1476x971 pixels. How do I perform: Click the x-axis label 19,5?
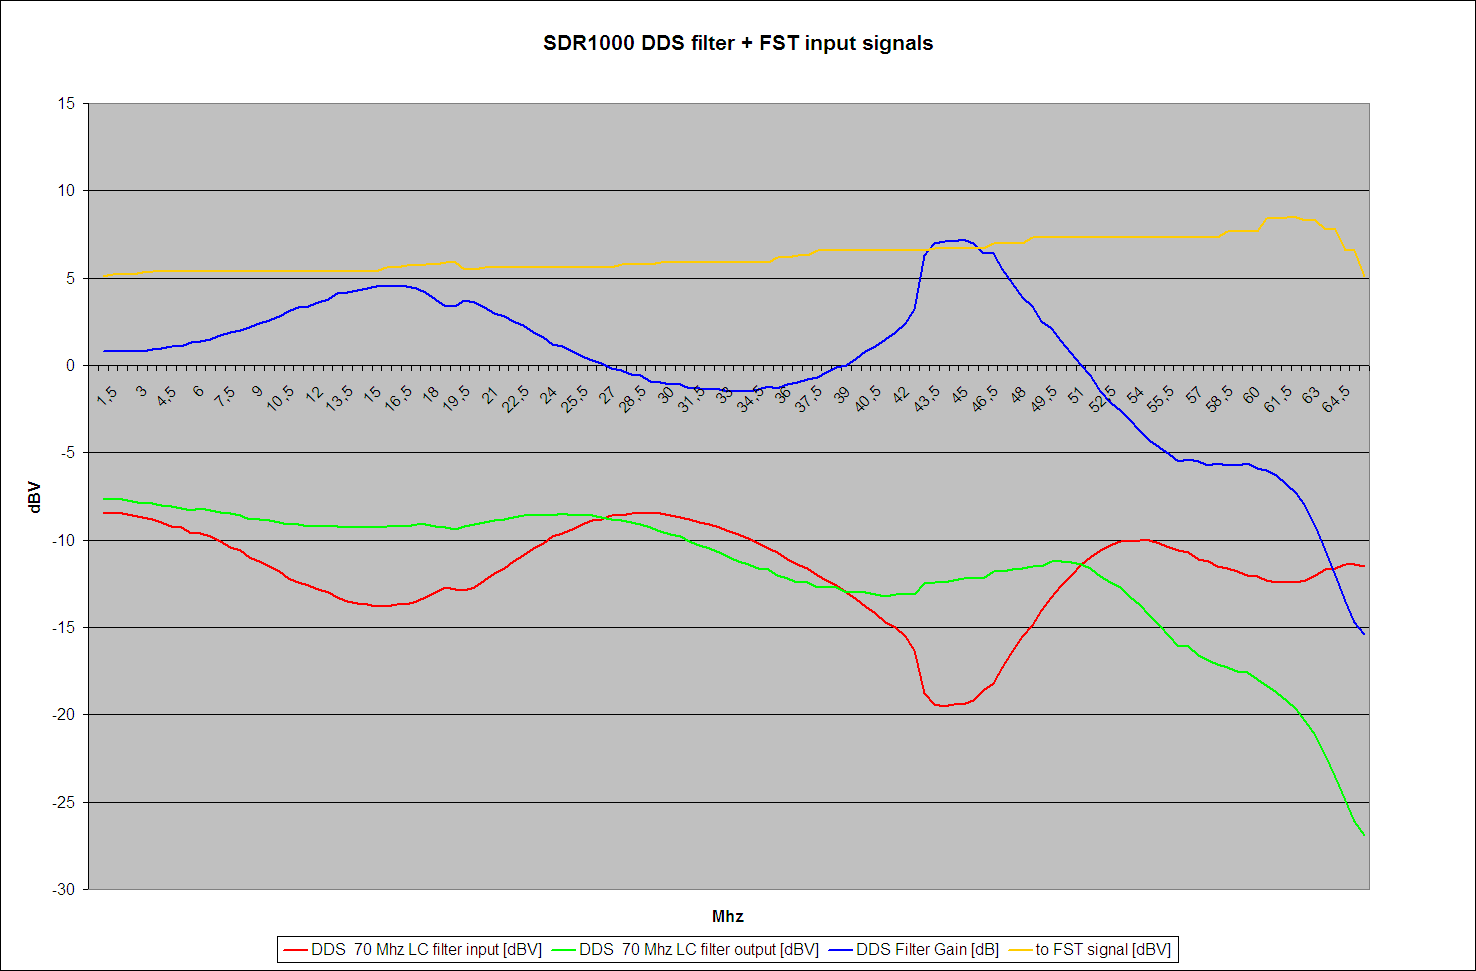click(456, 397)
